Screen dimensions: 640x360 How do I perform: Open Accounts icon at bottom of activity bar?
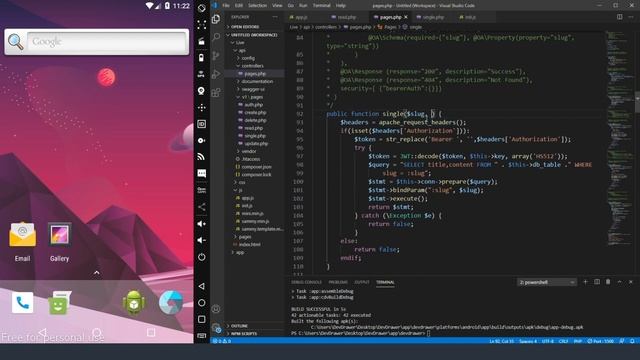pos(216,309)
